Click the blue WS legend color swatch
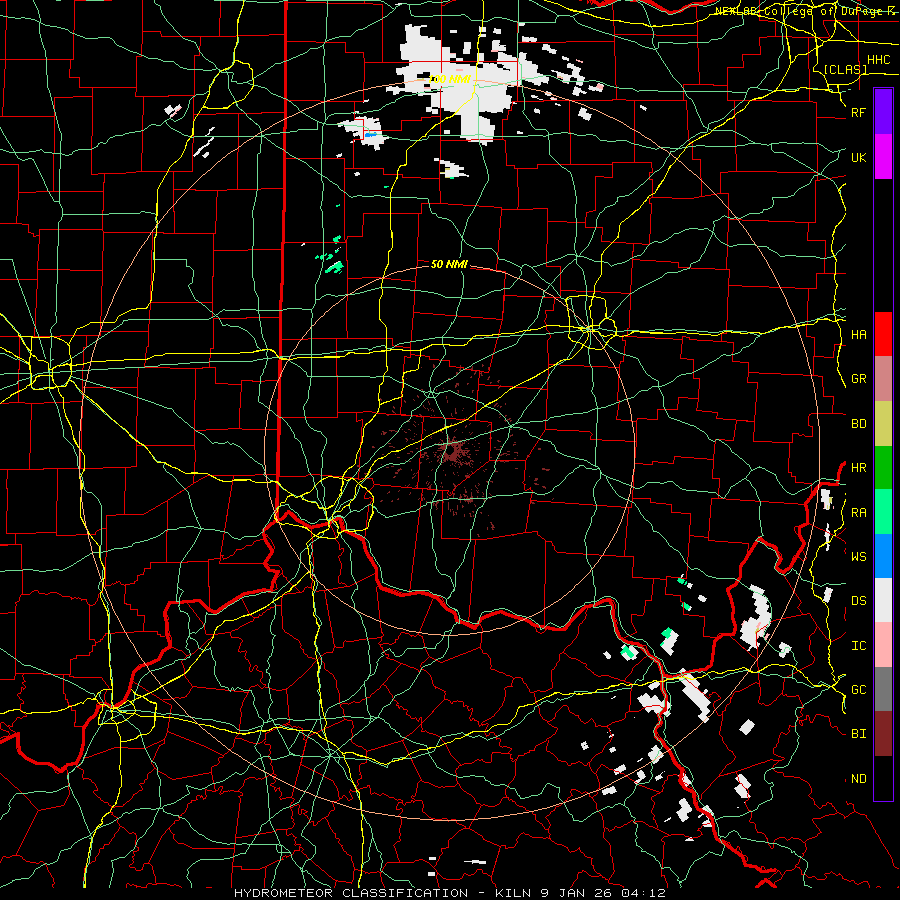This screenshot has height=900, width=900. [883, 556]
